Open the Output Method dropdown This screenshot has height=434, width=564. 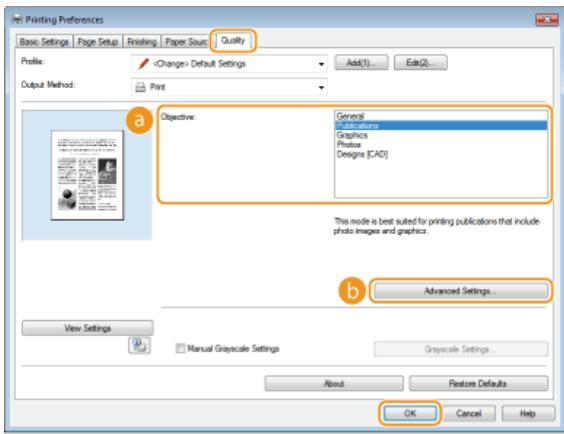(229, 87)
